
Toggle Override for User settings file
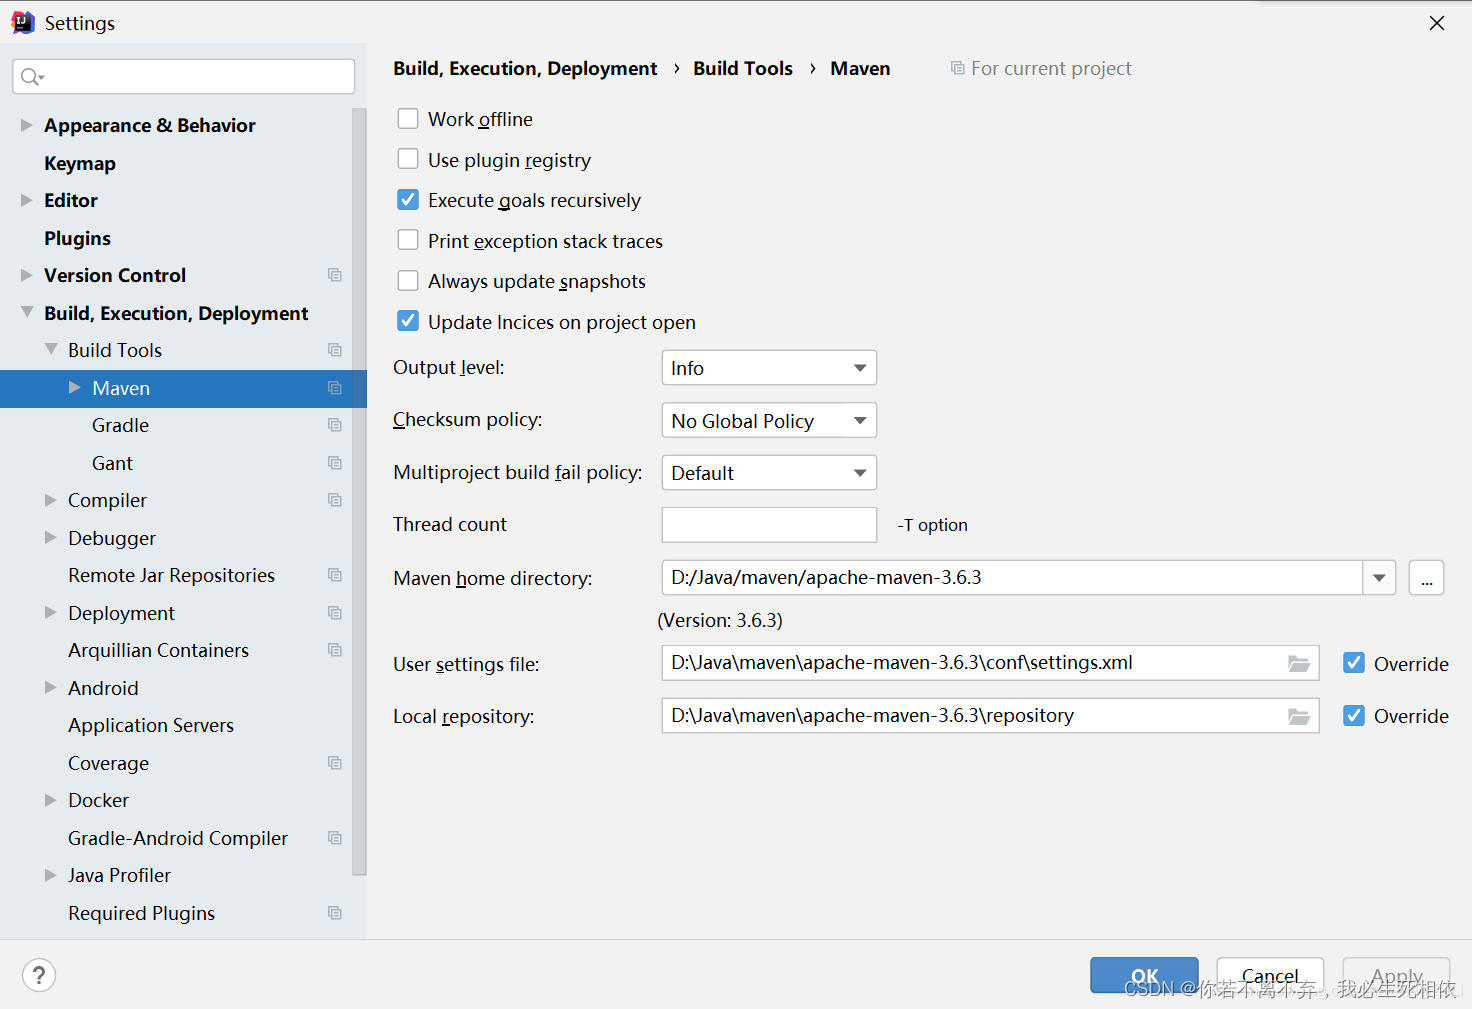pos(1354,663)
